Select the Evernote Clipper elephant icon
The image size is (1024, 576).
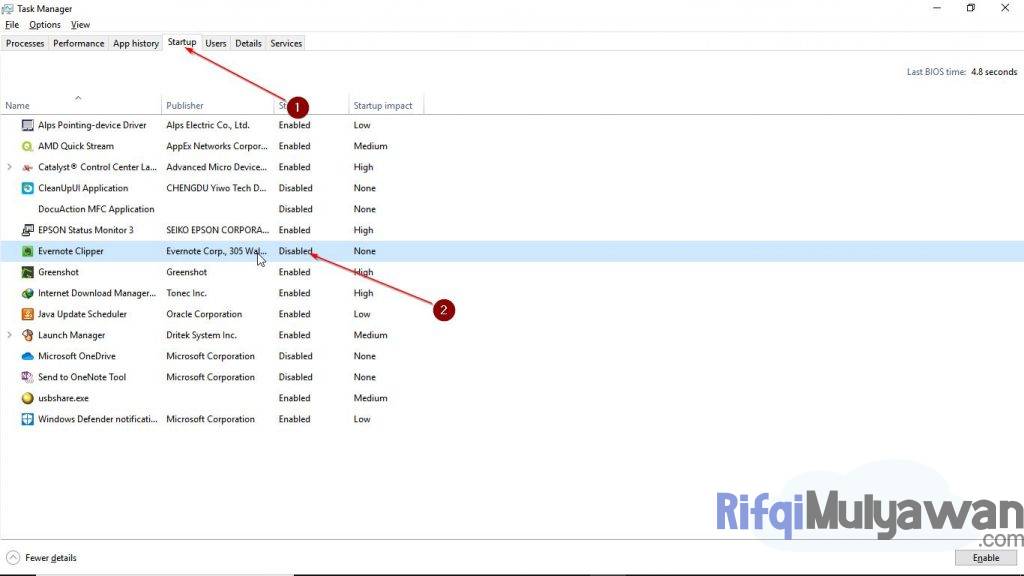coord(27,251)
